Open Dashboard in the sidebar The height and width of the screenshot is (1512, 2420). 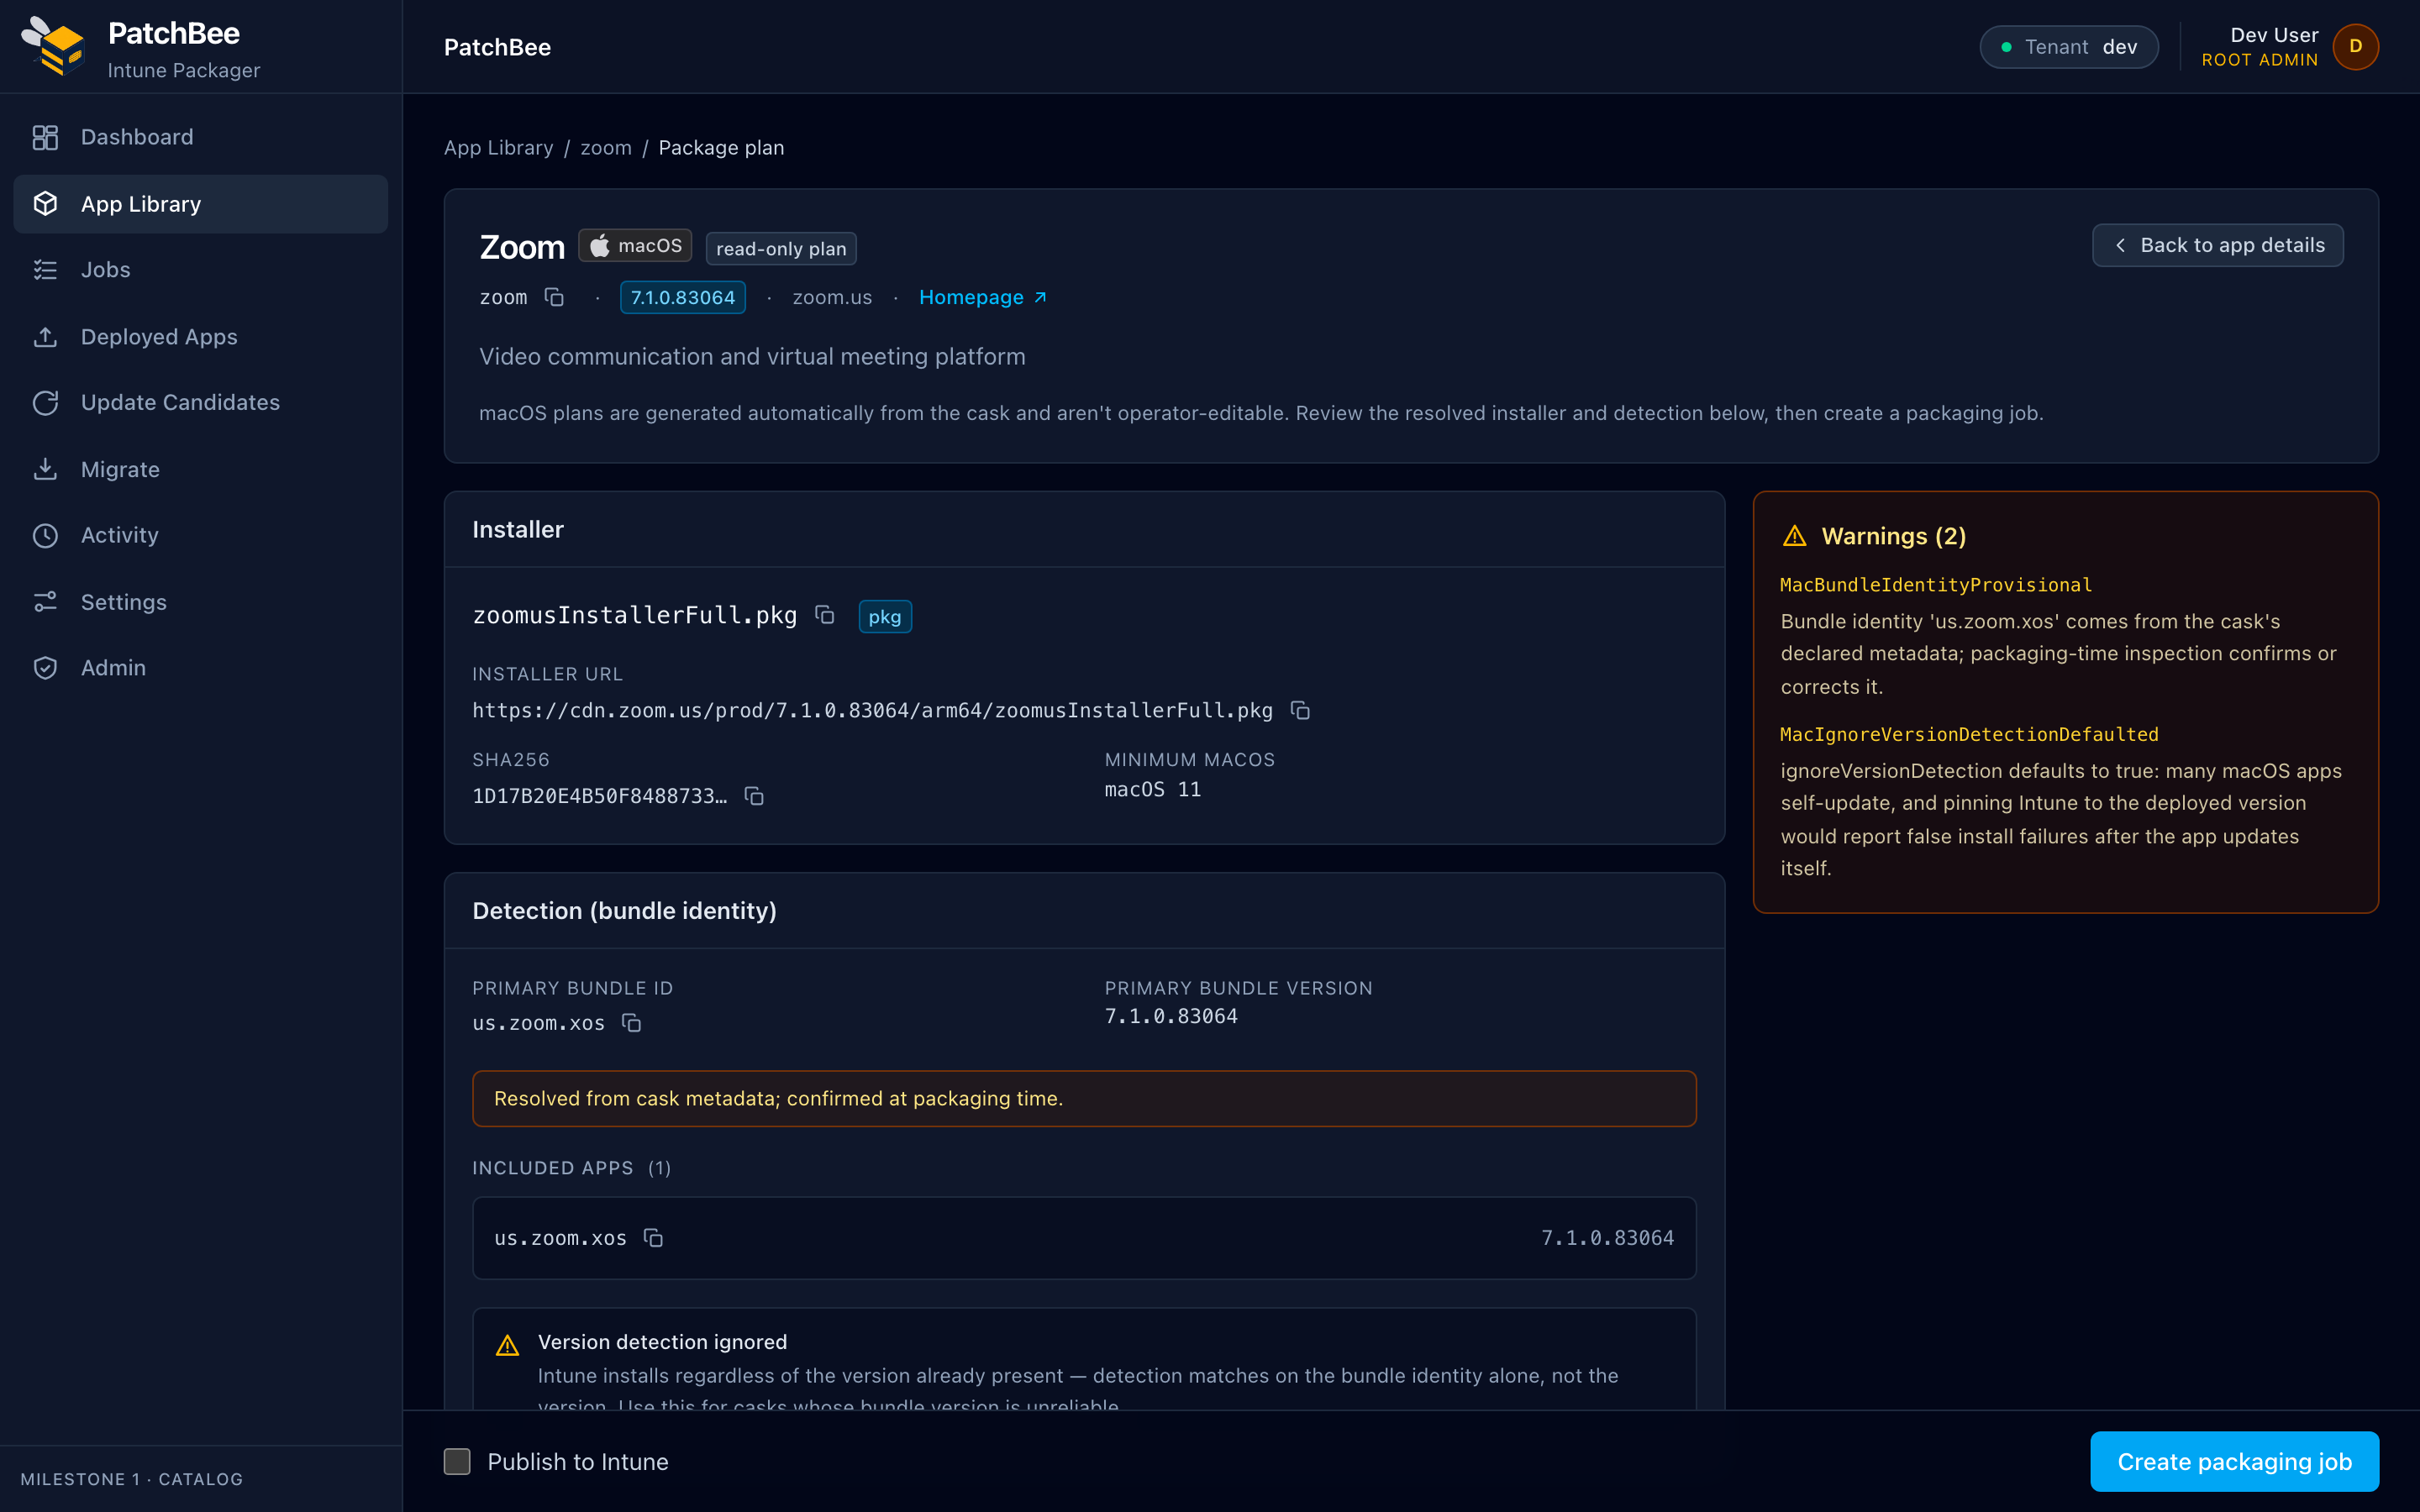(201, 137)
